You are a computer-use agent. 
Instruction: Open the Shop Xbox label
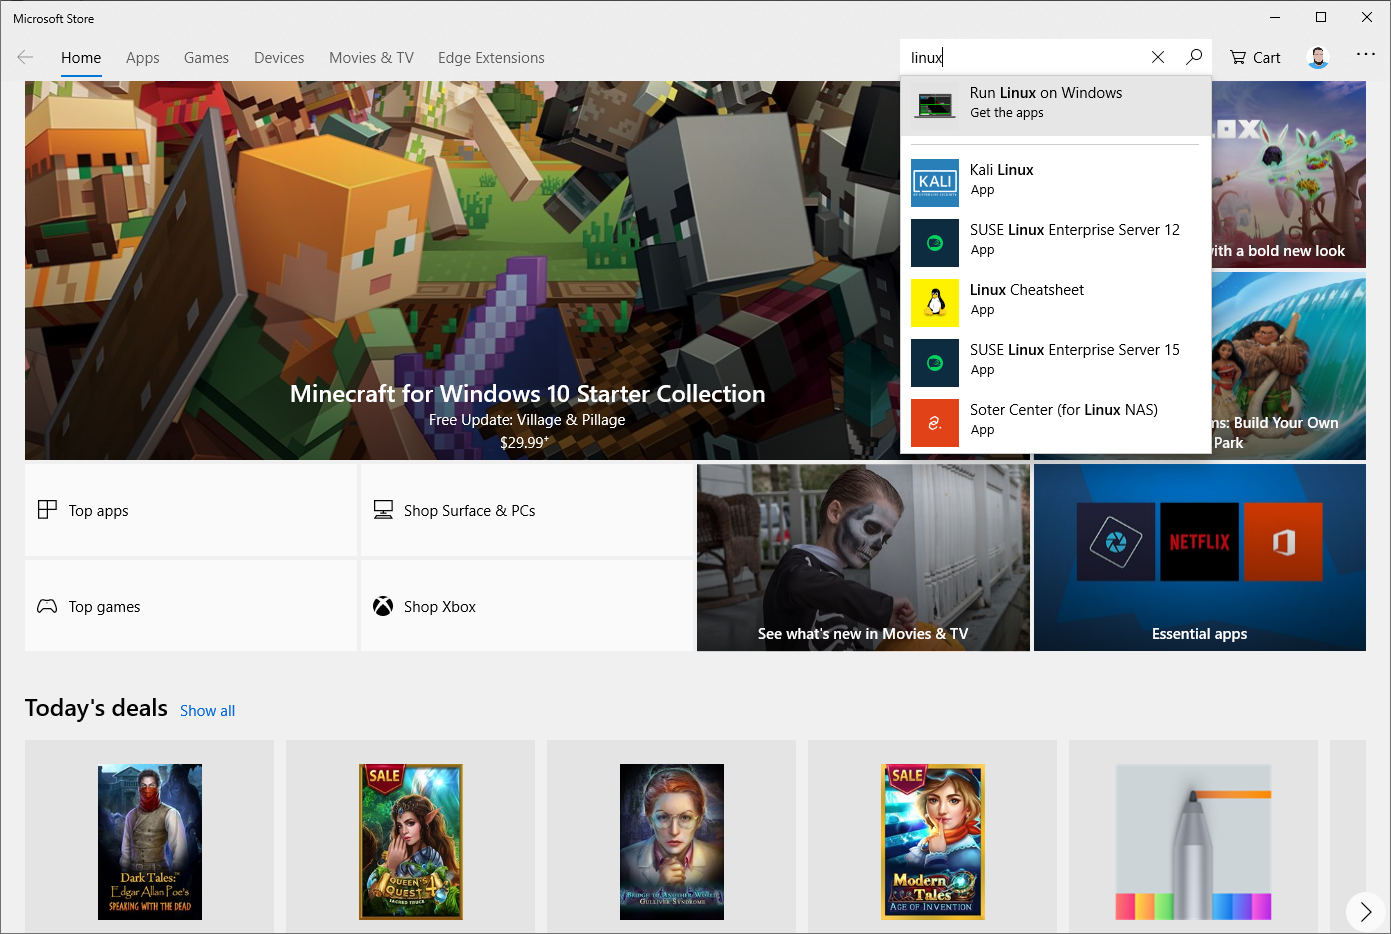click(x=440, y=607)
